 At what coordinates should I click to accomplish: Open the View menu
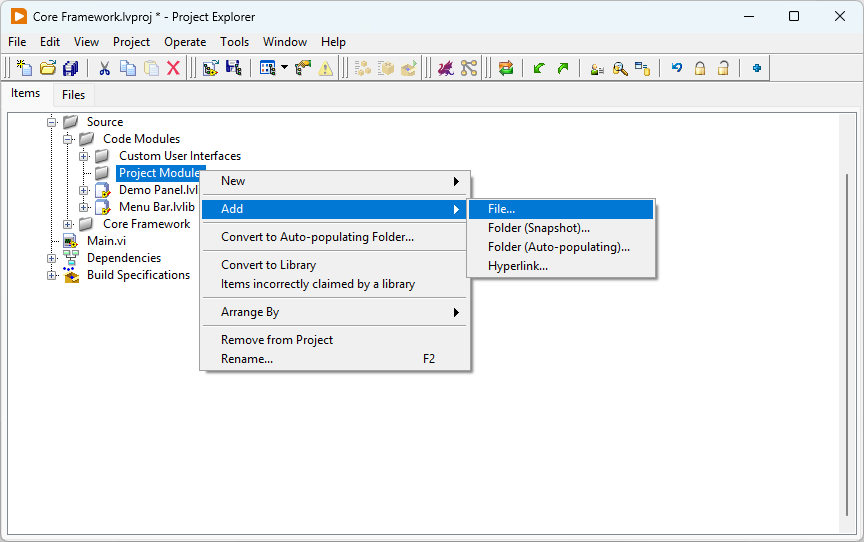click(87, 42)
